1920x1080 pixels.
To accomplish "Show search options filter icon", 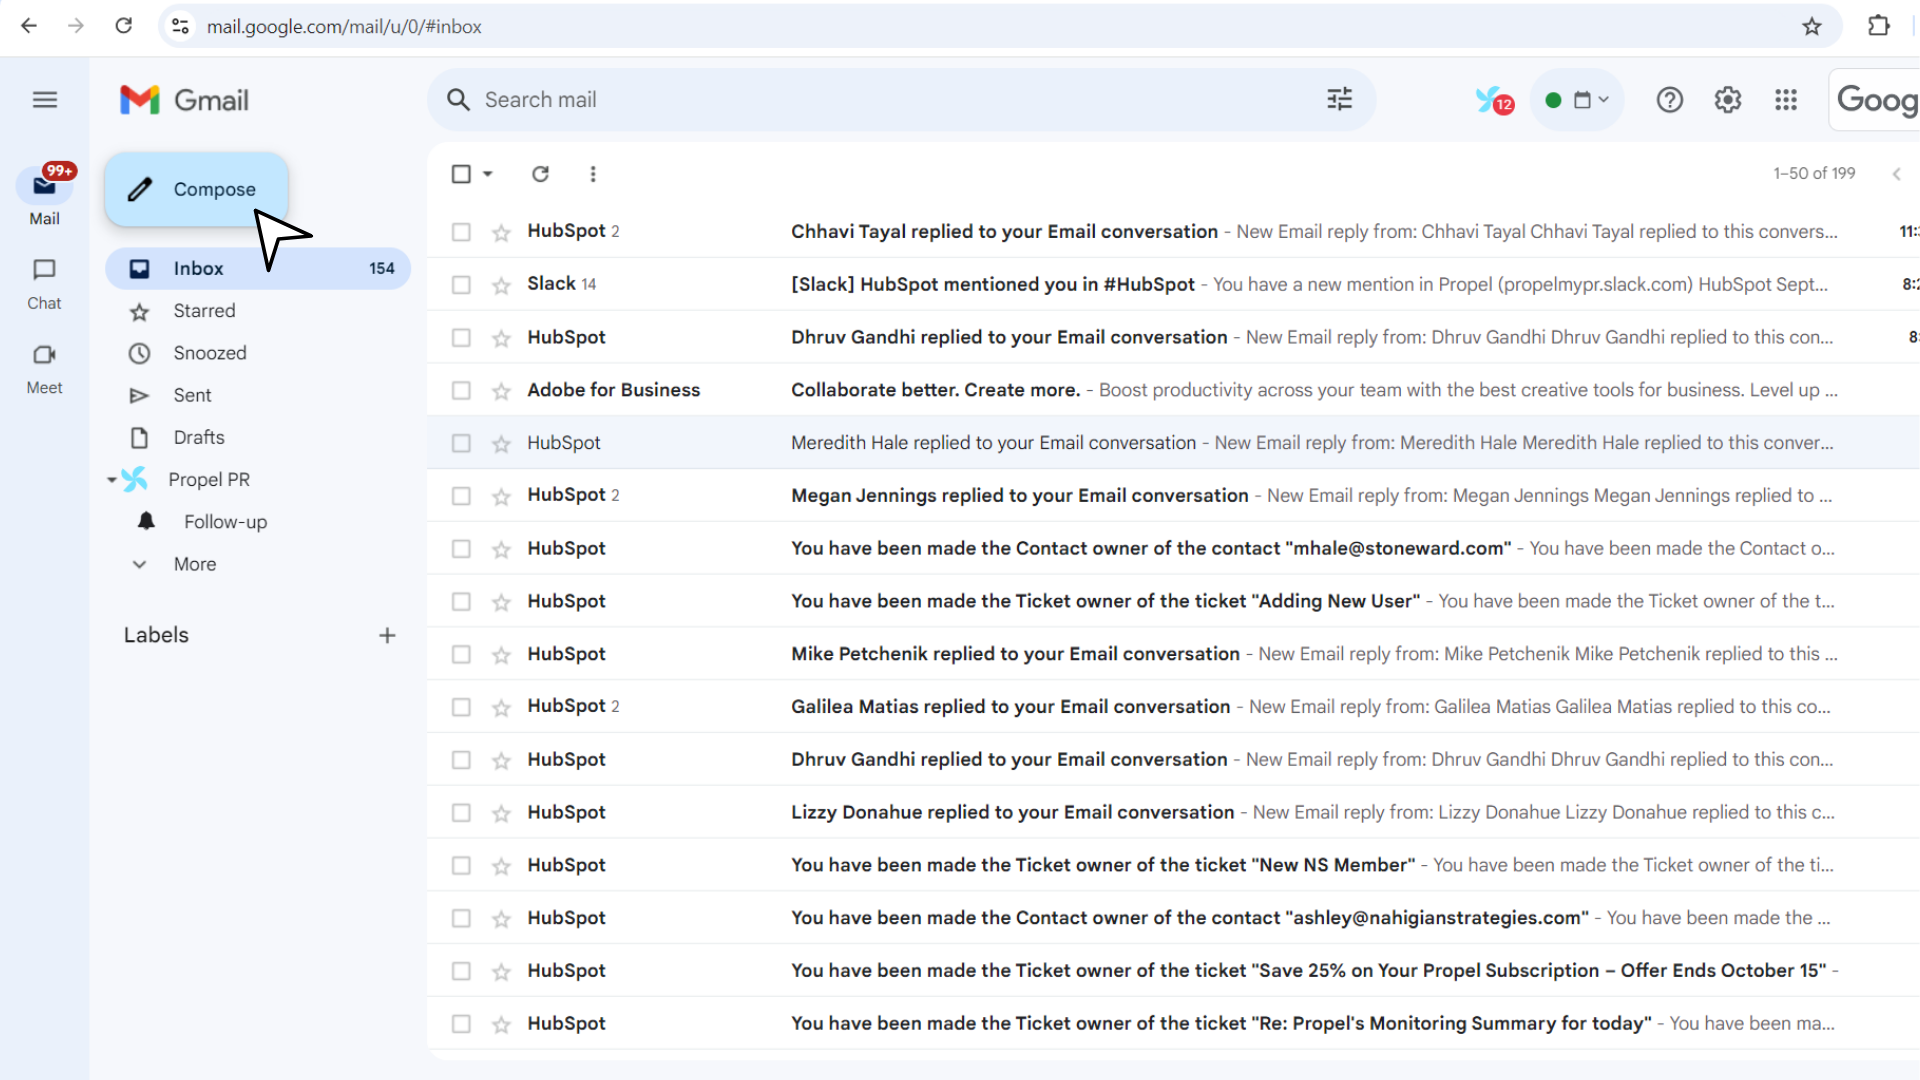I will point(1339,99).
